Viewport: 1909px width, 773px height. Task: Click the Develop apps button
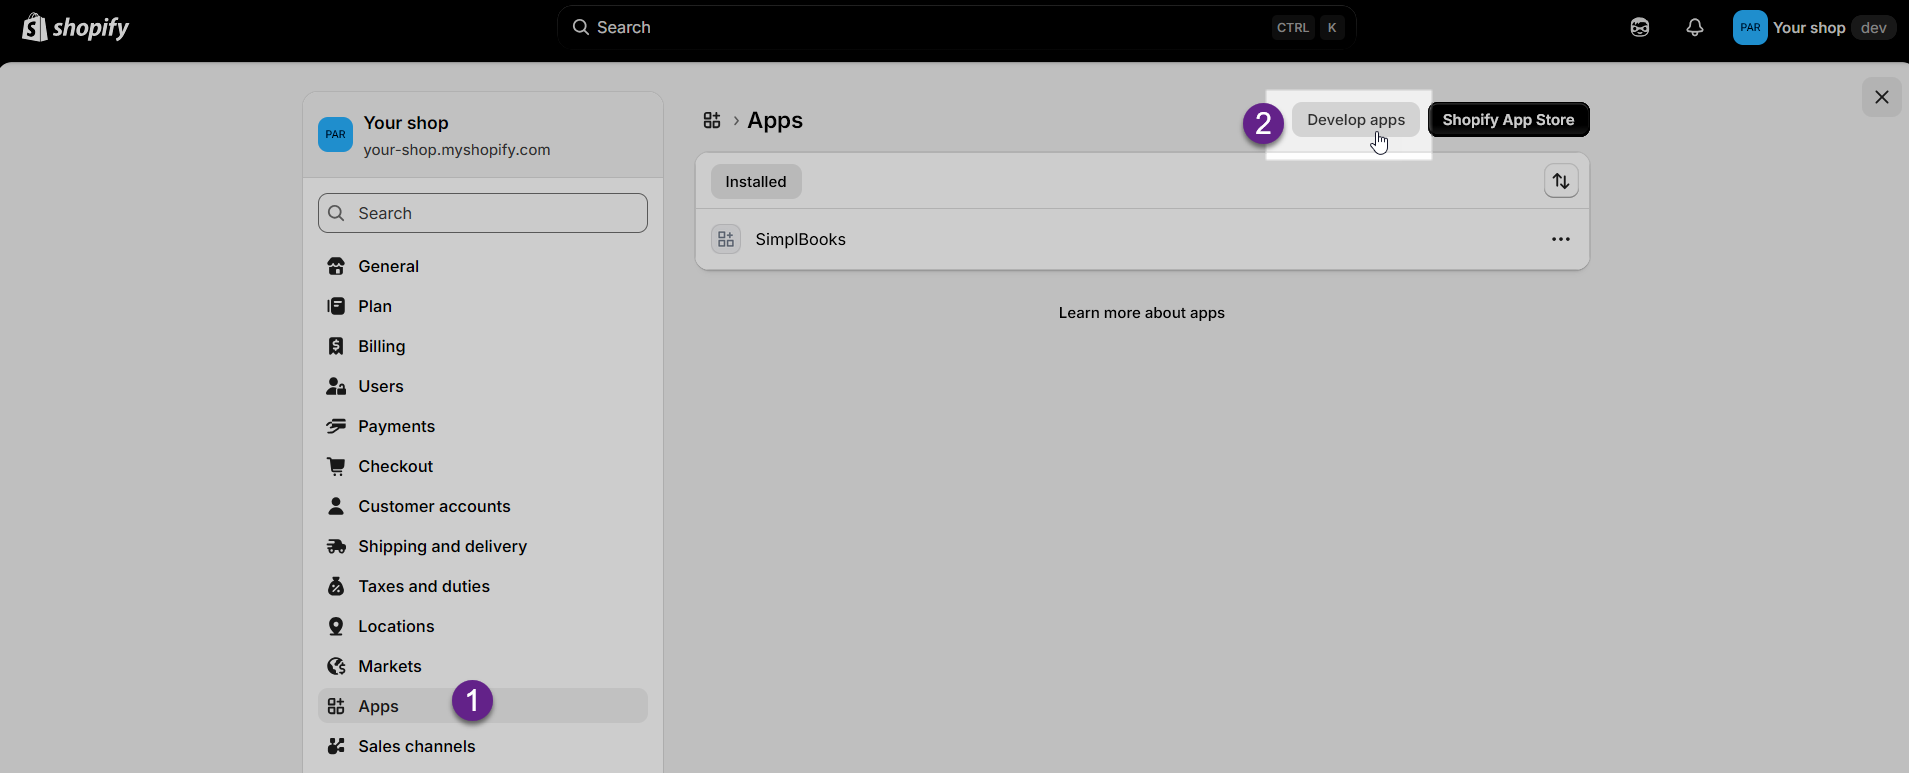pos(1355,120)
